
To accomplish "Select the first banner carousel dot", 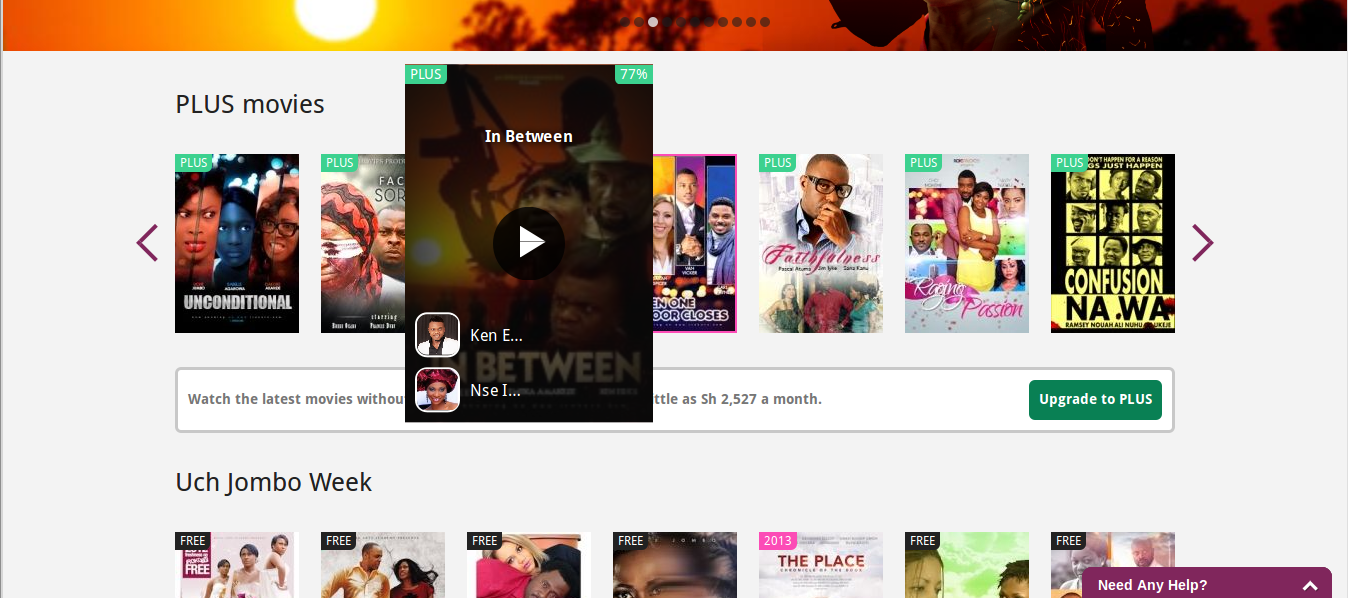I will tap(625, 21).
